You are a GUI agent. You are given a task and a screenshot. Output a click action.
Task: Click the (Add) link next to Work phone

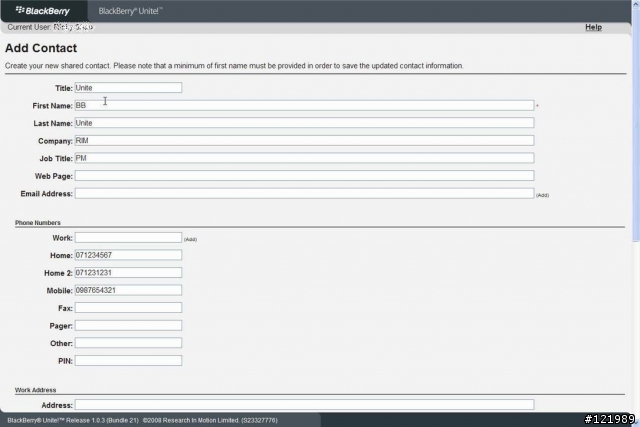[190, 239]
